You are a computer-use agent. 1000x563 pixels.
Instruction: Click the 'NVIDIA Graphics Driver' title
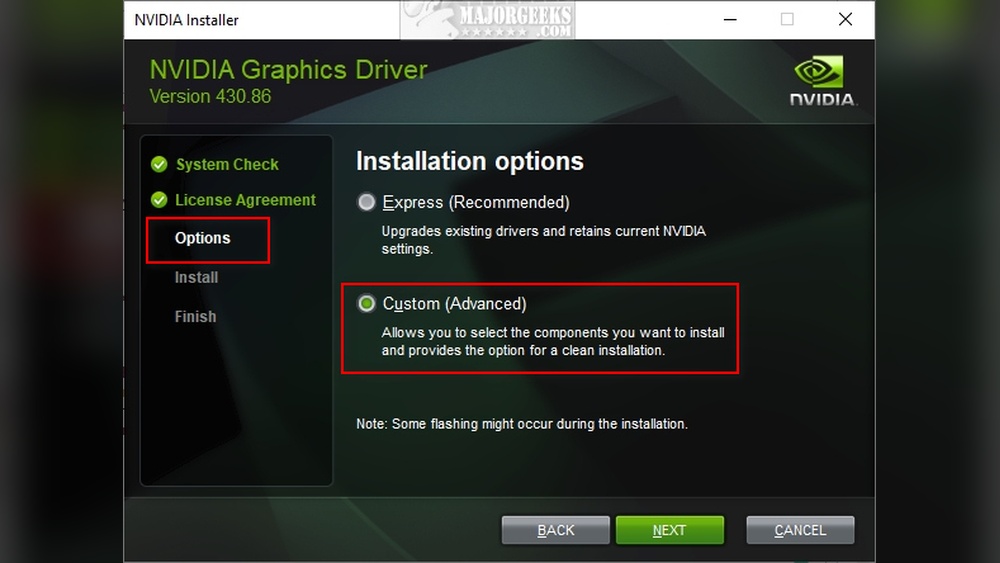288,69
